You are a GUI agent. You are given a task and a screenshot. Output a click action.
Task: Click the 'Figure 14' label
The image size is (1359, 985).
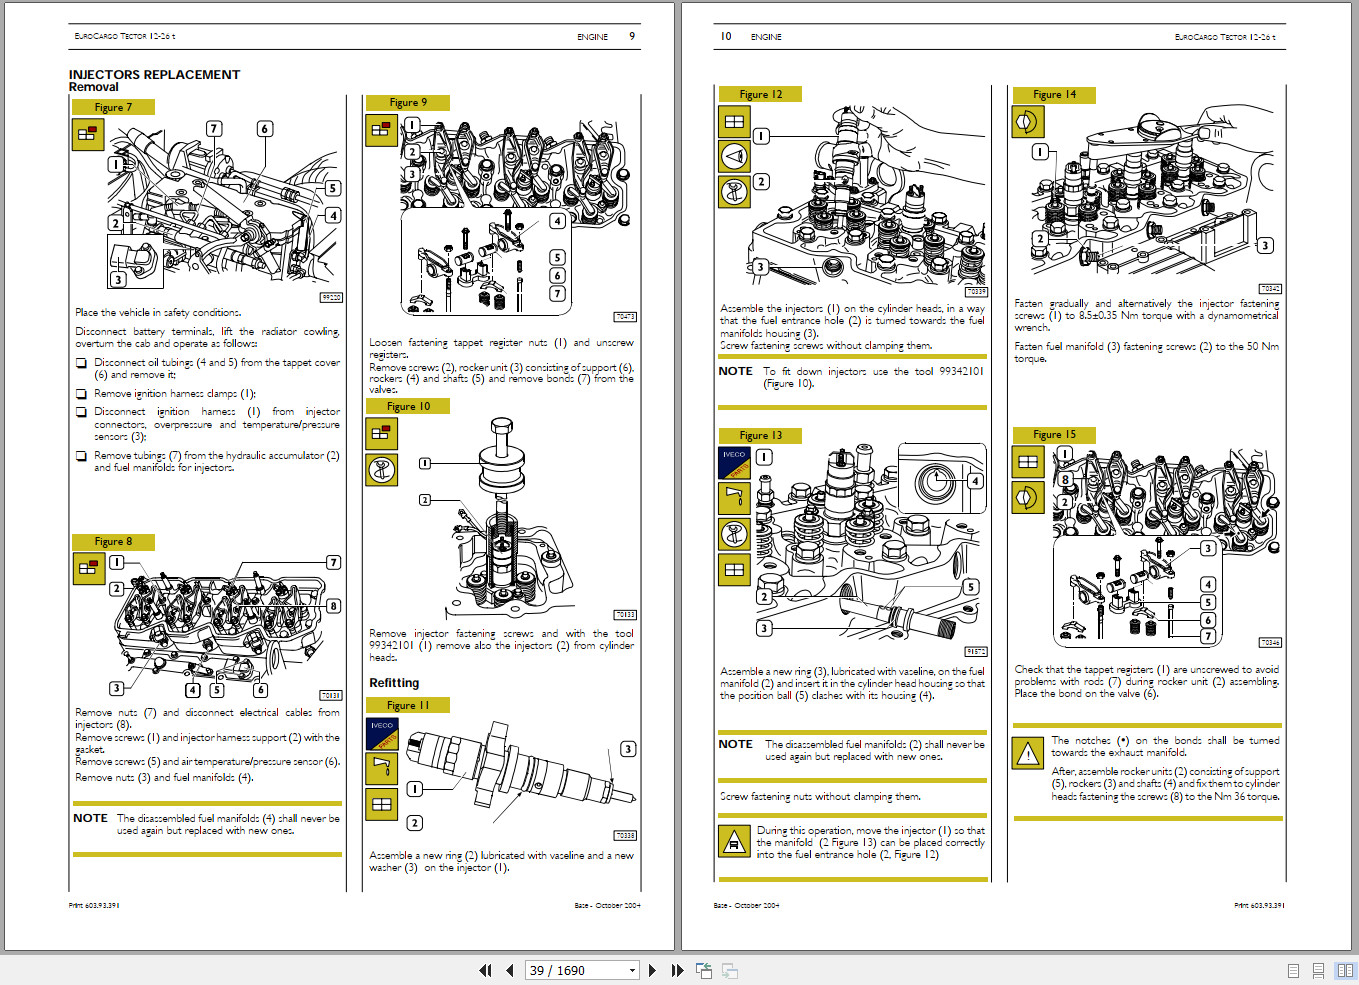pos(1055,94)
